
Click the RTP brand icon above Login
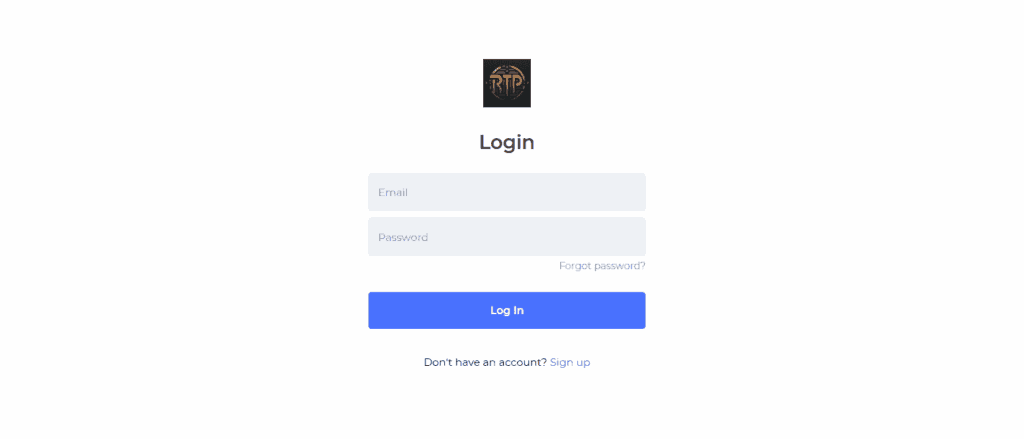coord(507,83)
